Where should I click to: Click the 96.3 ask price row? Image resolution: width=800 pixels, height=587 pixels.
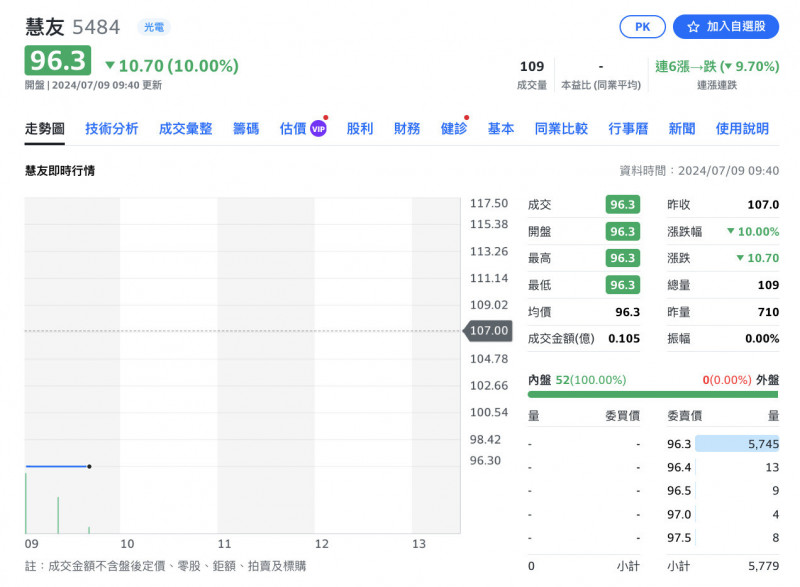(x=723, y=444)
